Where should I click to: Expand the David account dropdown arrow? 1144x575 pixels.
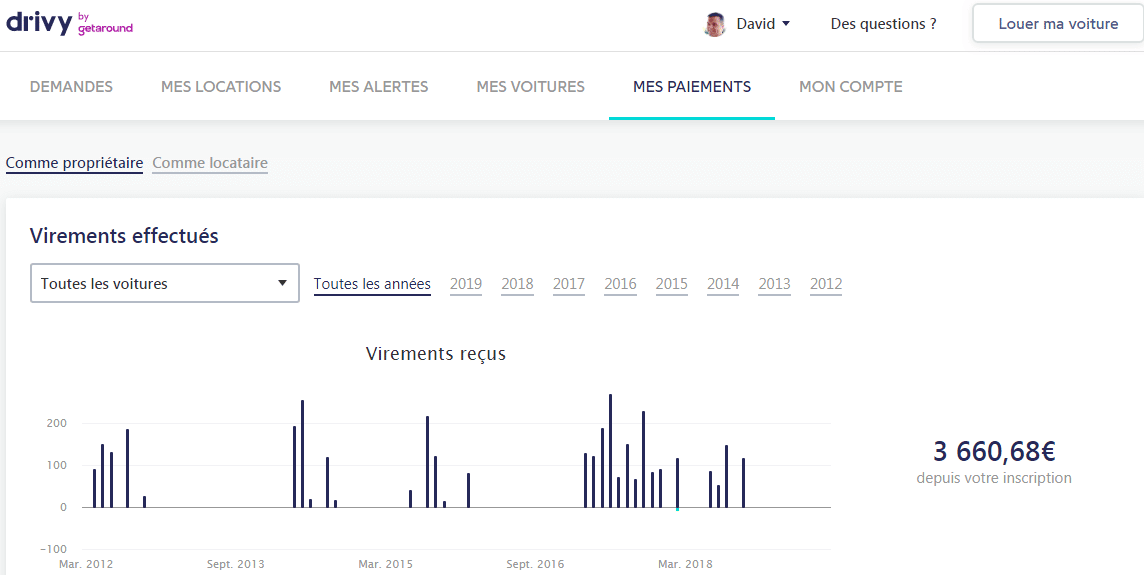click(x=786, y=24)
